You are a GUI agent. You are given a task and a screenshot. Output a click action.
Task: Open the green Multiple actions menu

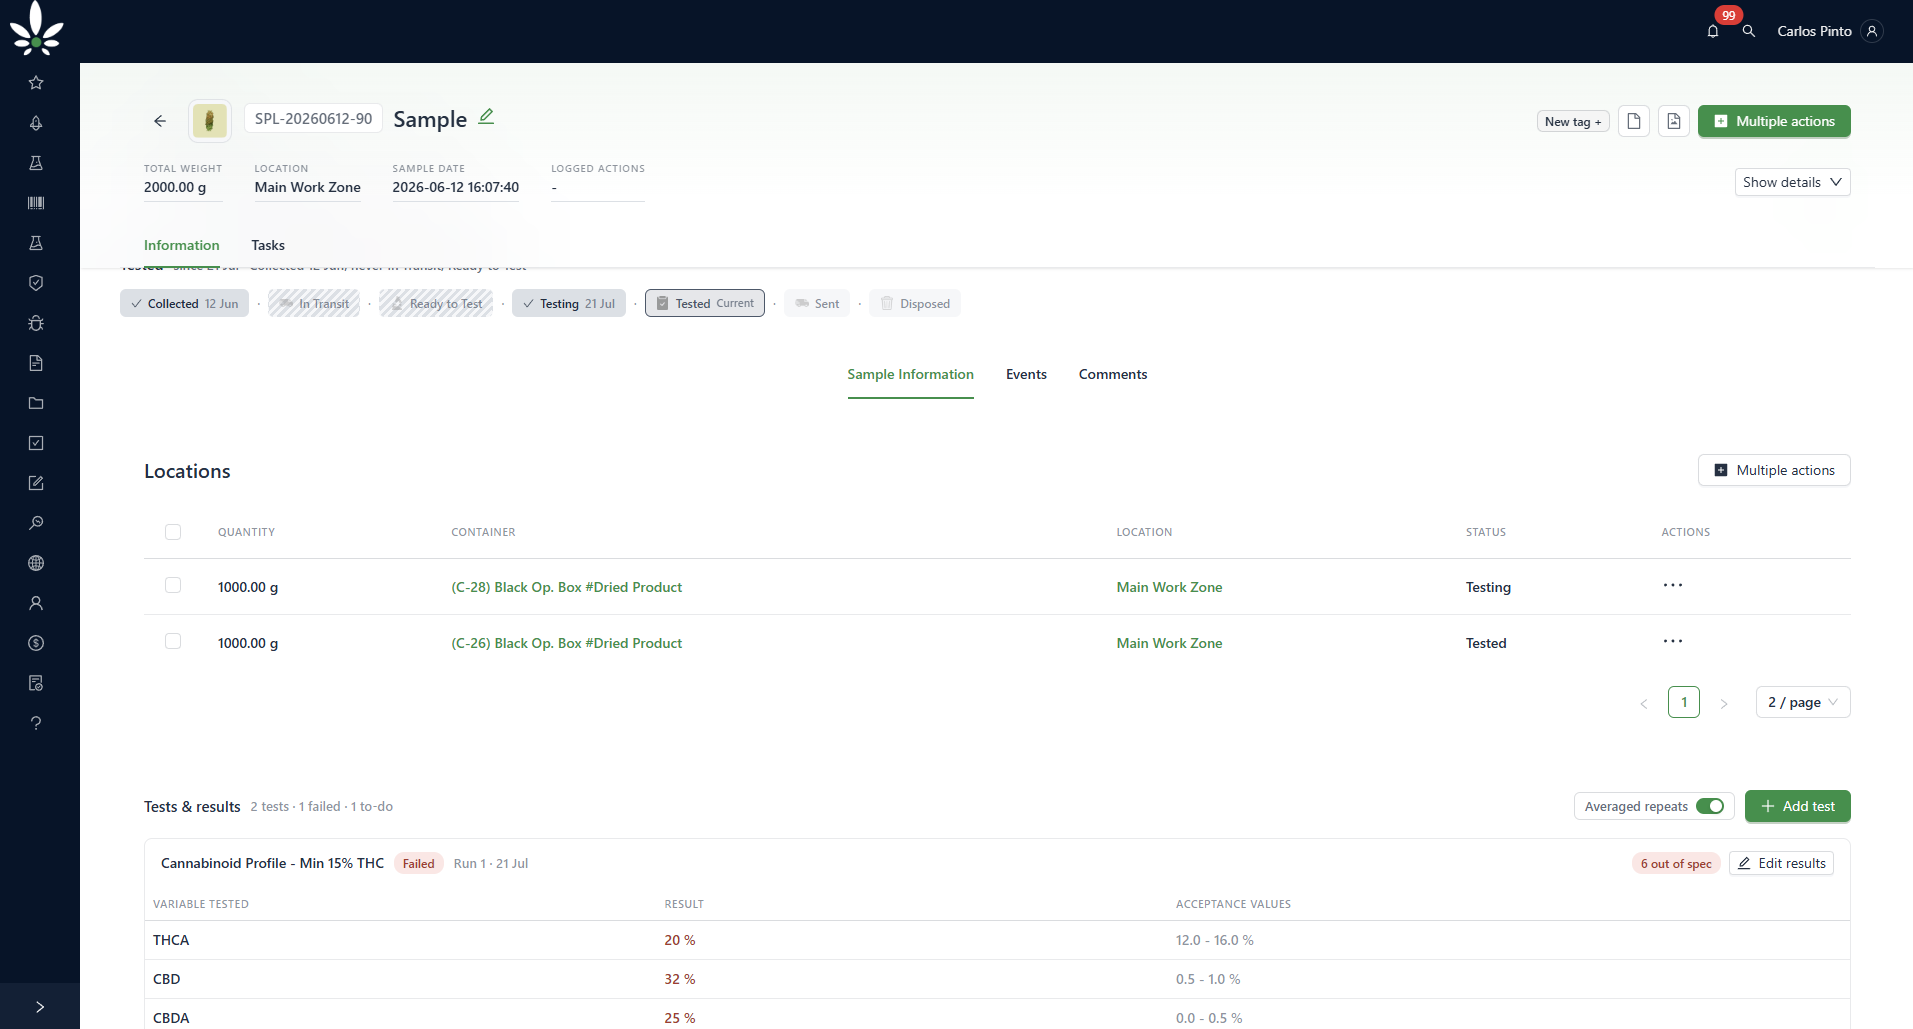(1774, 121)
